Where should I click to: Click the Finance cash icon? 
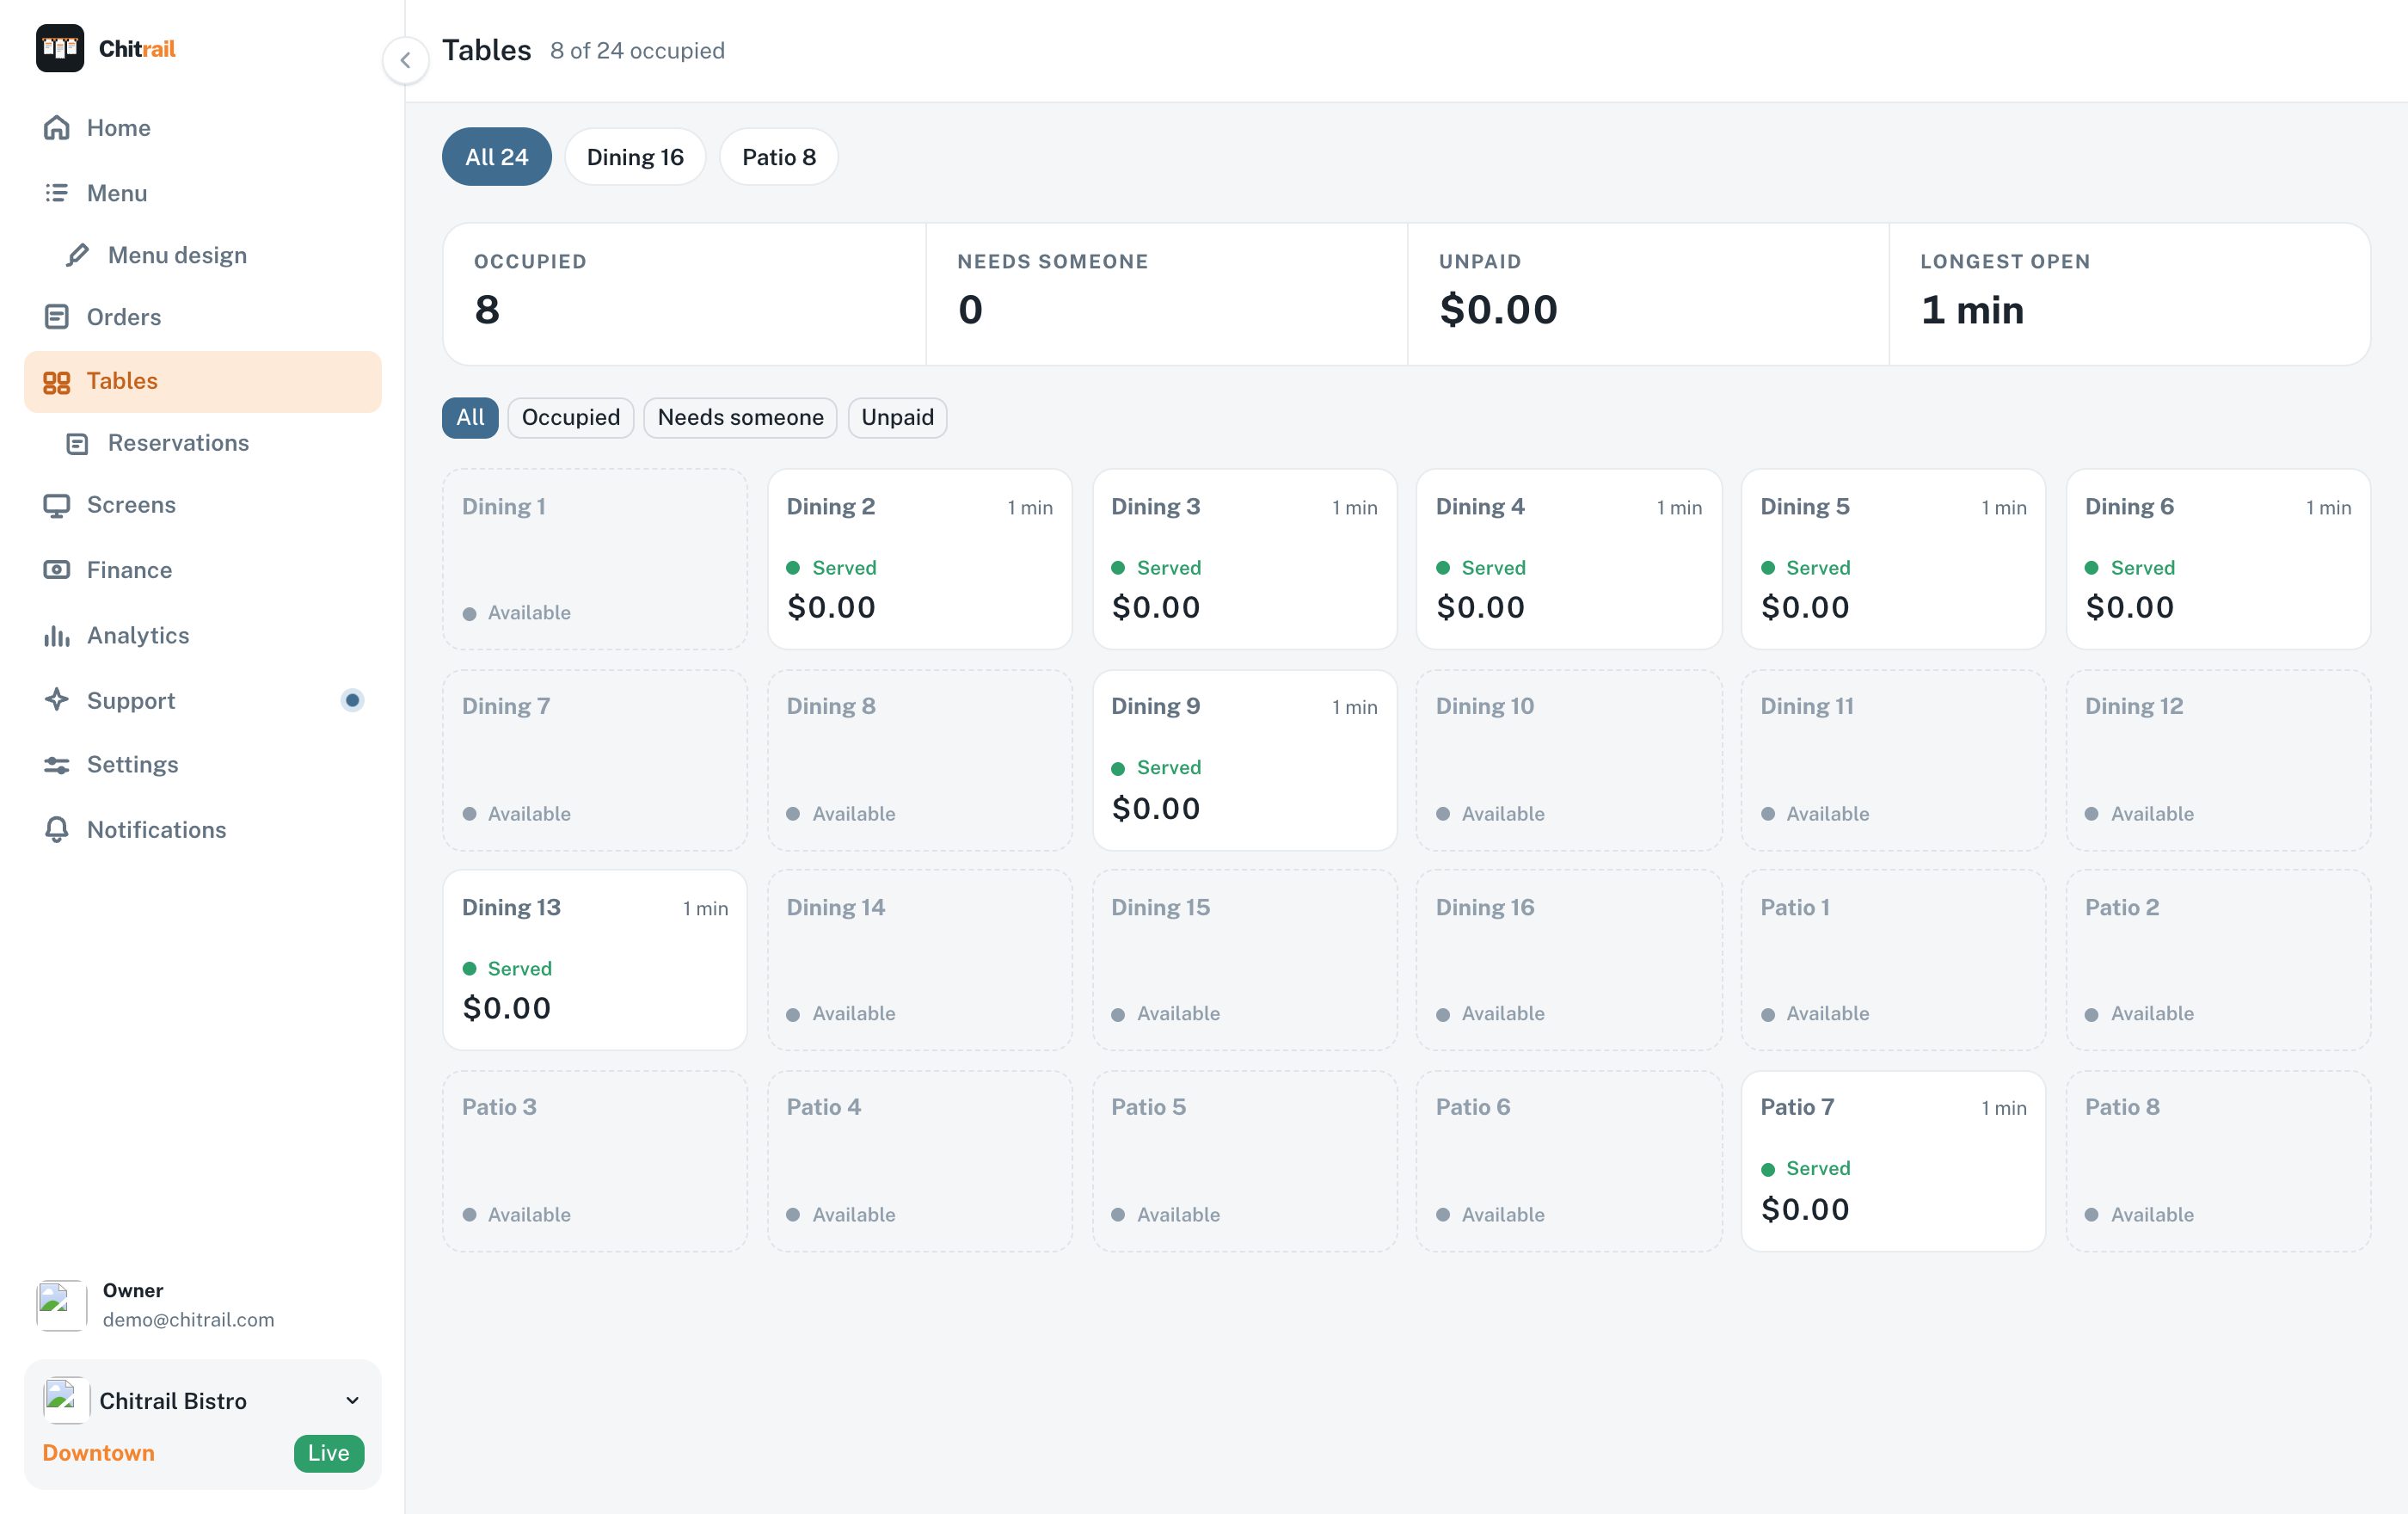[x=57, y=570]
